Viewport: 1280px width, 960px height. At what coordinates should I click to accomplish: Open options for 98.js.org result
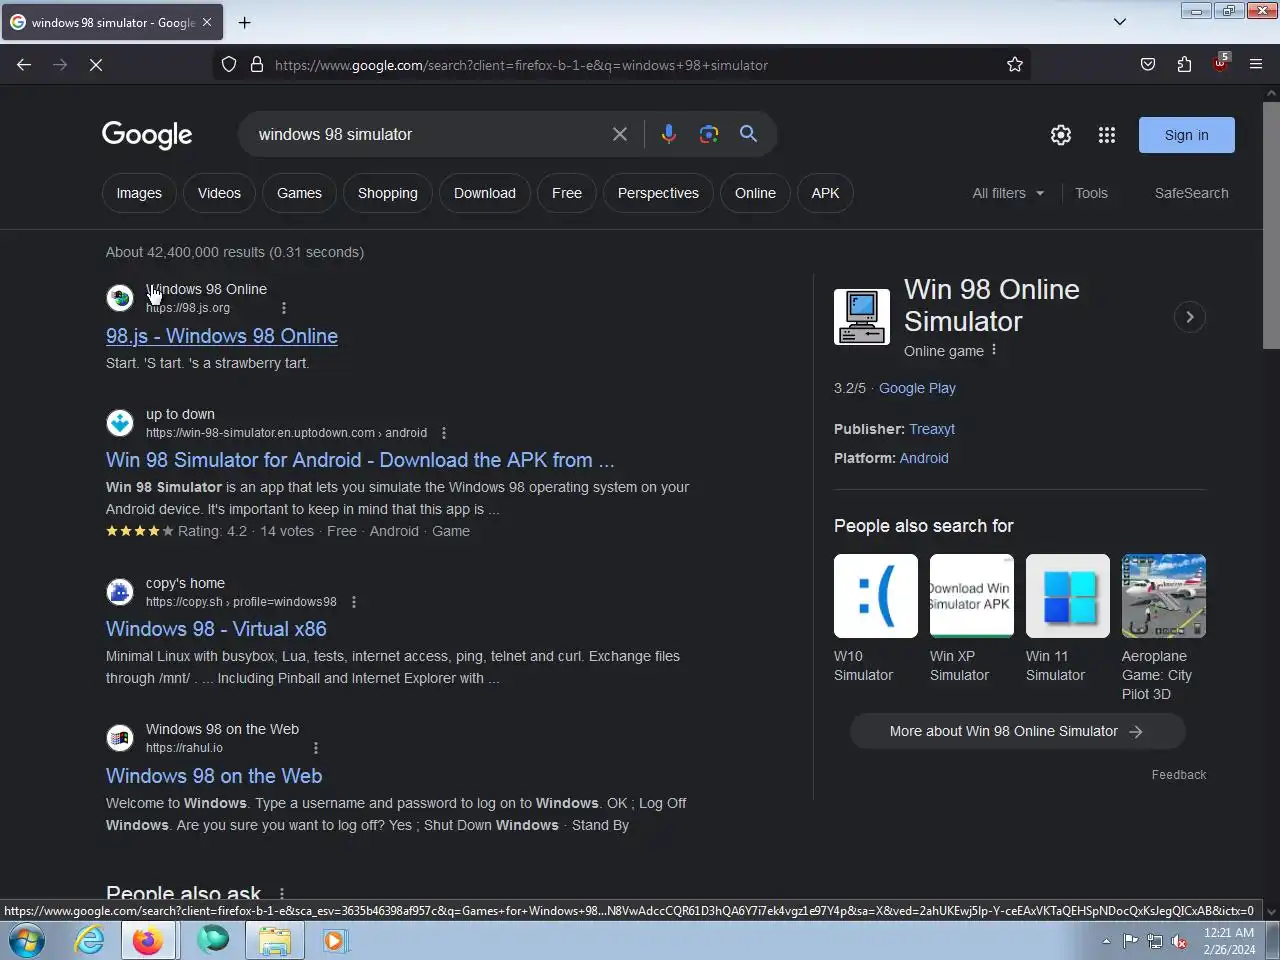tap(284, 308)
